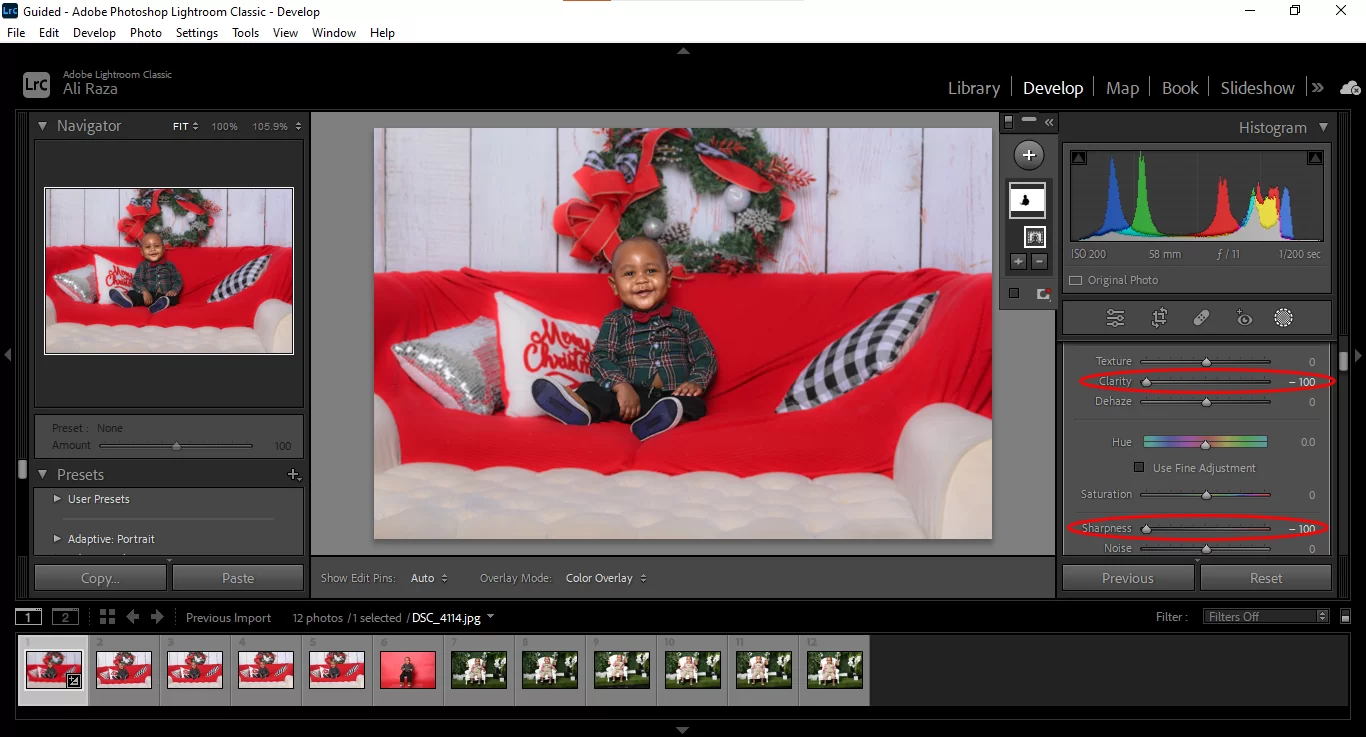Image resolution: width=1366 pixels, height=737 pixels.
Task: Add a new preset with plus icon
Action: [x=294, y=475]
